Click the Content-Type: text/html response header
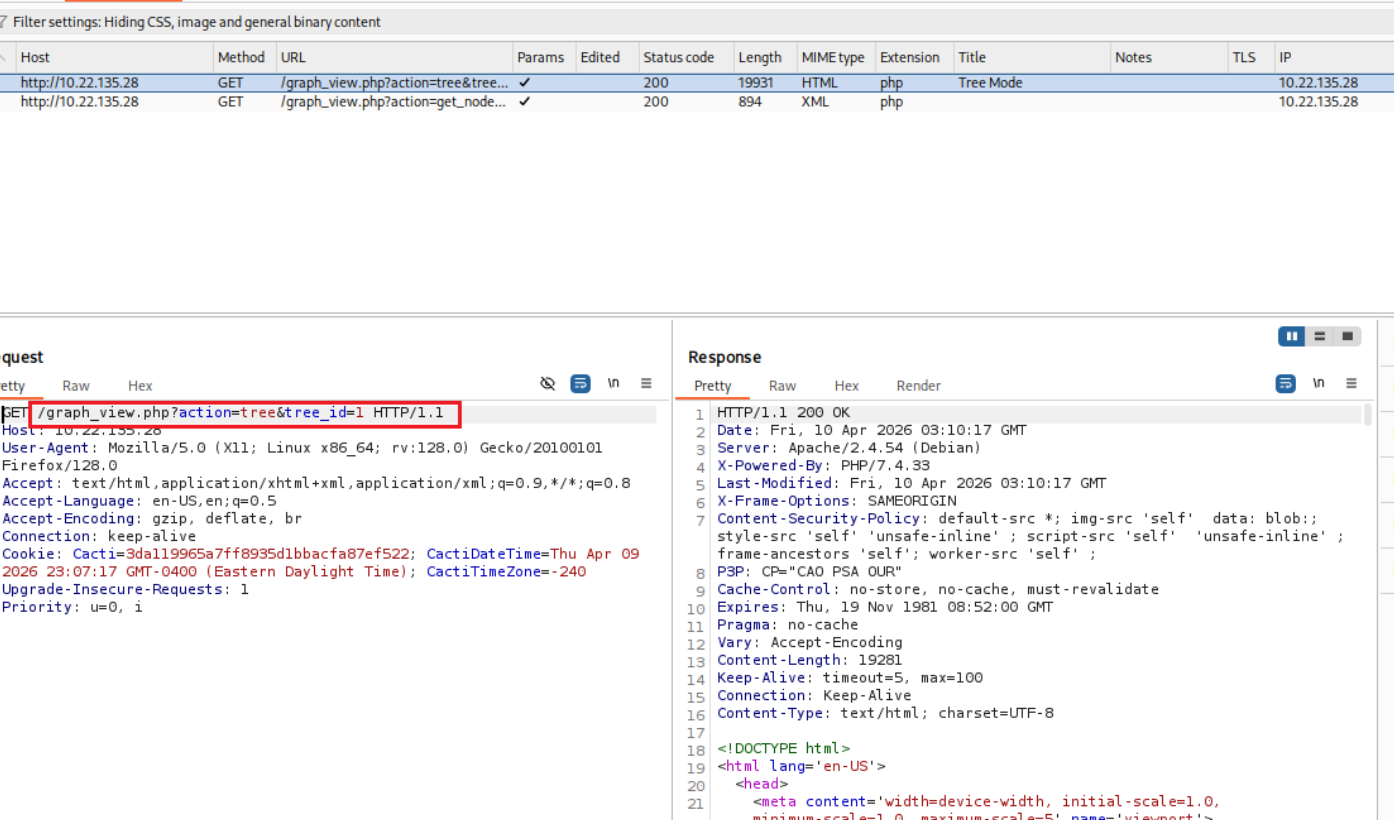The image size is (1394, 820). point(885,713)
